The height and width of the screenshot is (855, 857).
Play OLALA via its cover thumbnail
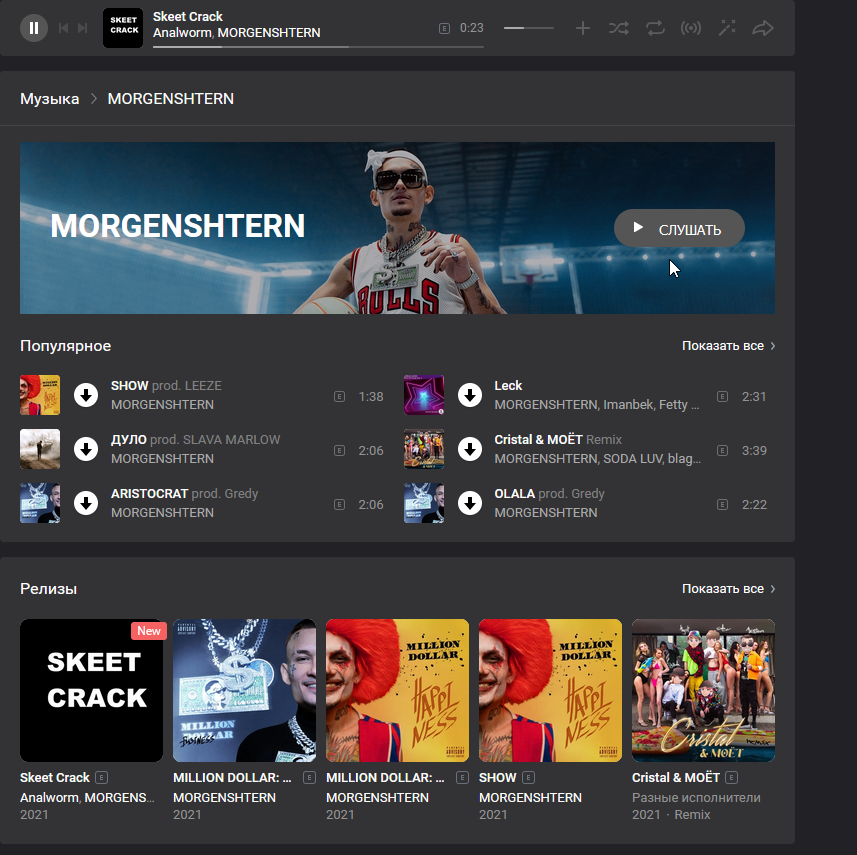coord(424,503)
